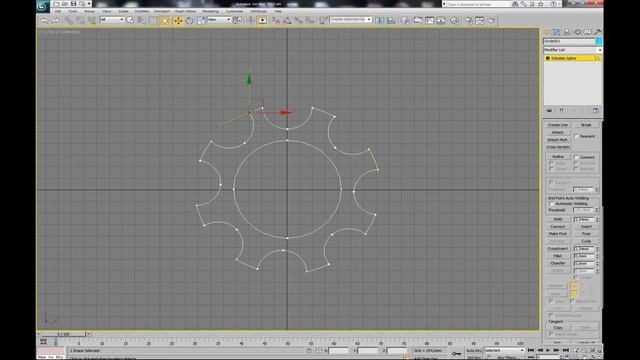Expand the quick access toolbar dropdown arrow

pyautogui.click(x=89, y=4)
